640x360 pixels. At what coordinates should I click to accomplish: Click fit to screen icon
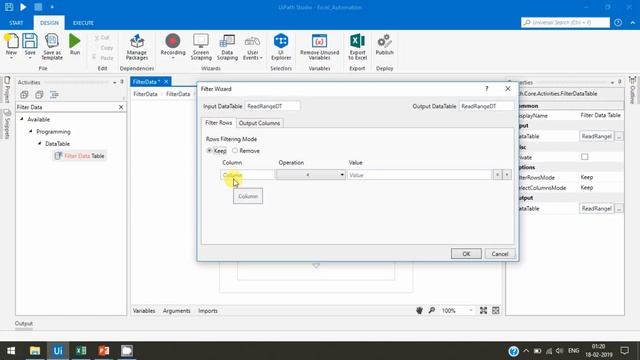(483, 311)
